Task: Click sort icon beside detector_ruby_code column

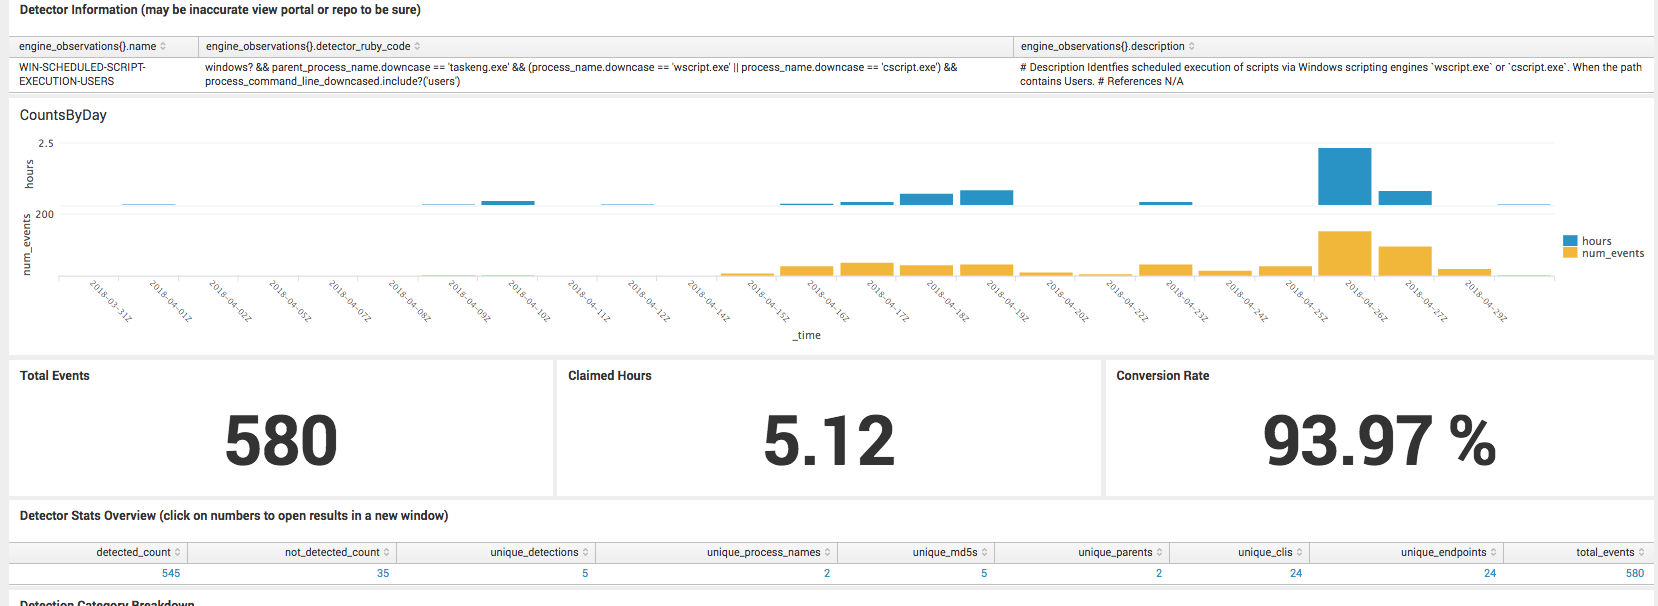Action: pyautogui.click(x=417, y=47)
